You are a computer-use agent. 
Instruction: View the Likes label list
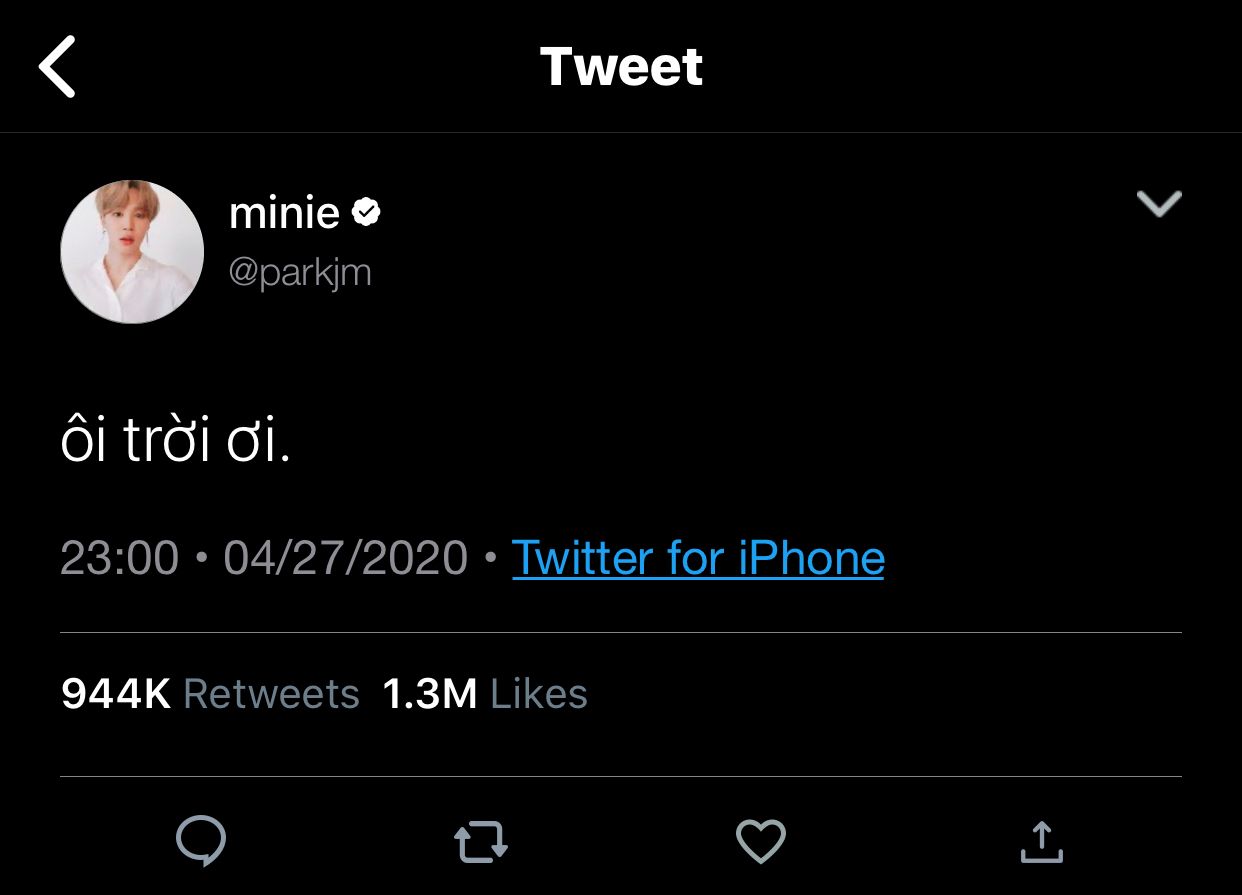coord(539,694)
